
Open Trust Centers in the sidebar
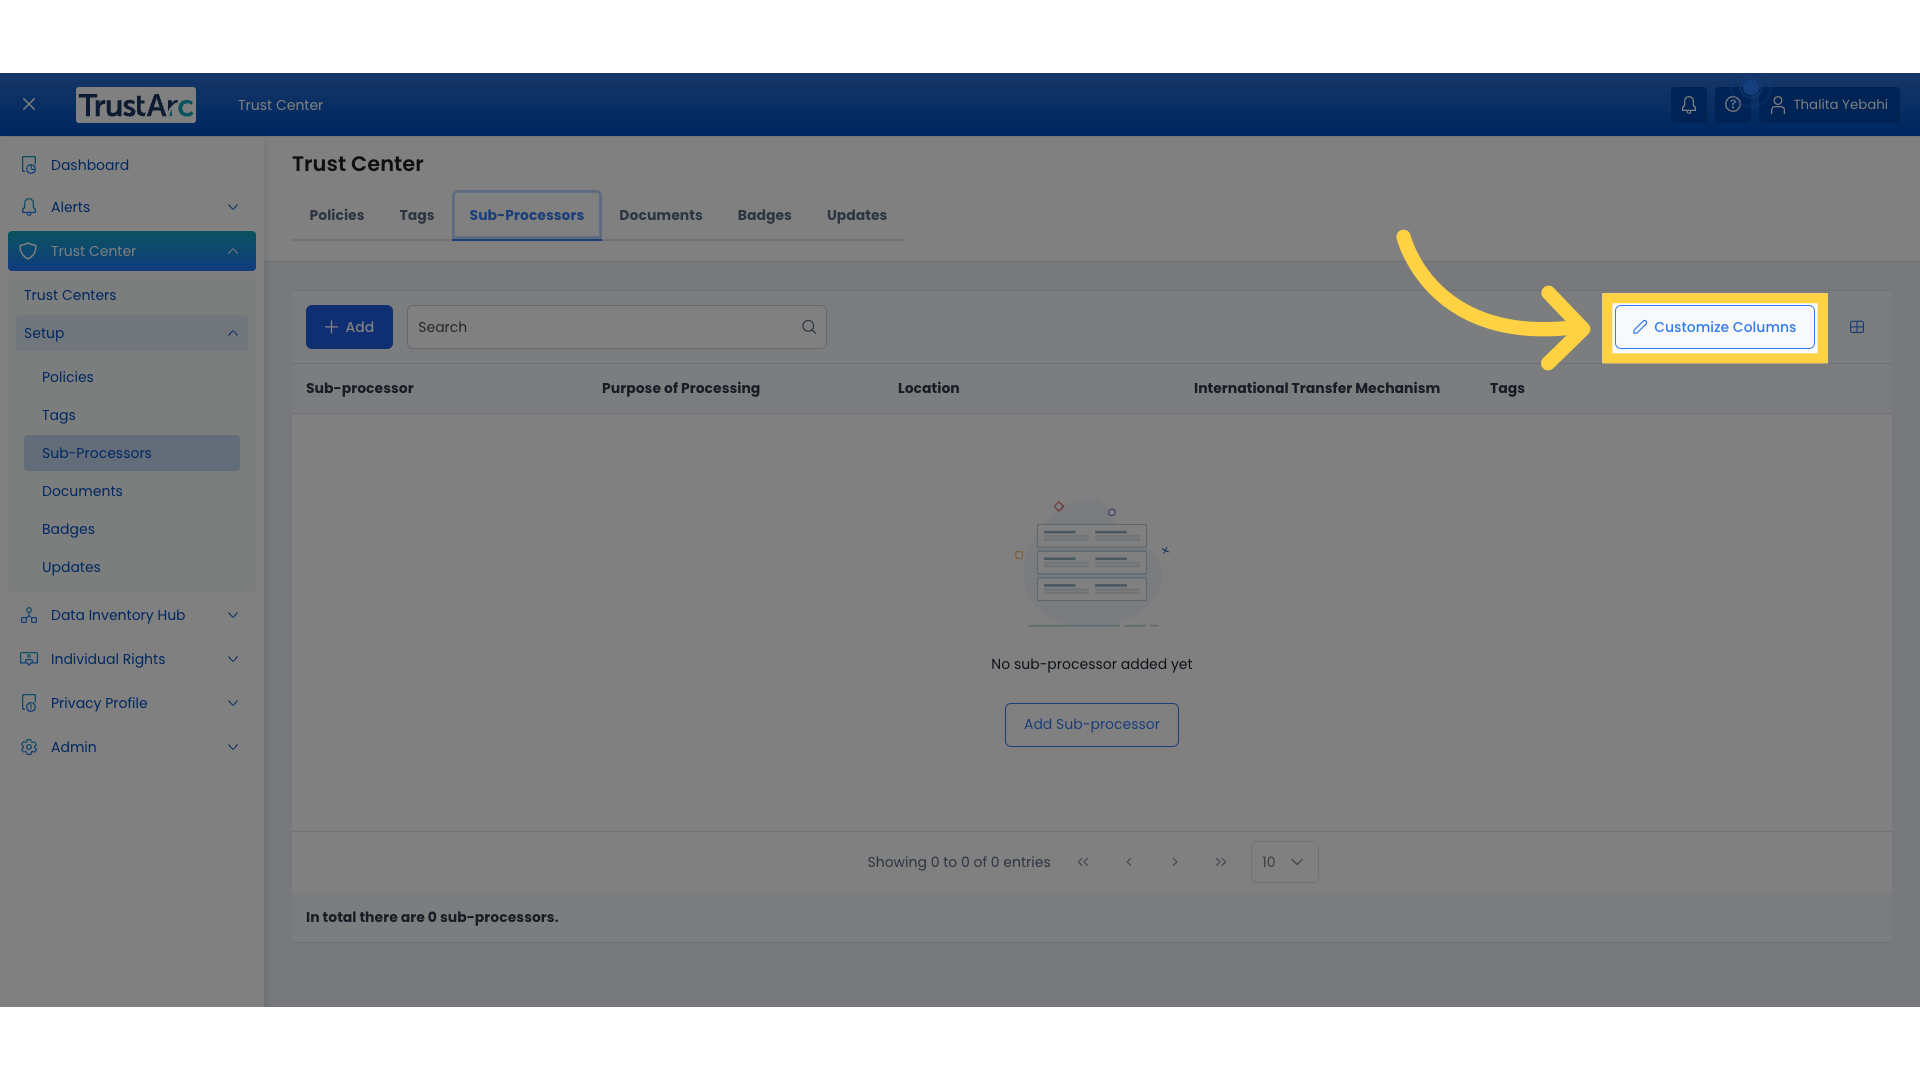coord(70,295)
